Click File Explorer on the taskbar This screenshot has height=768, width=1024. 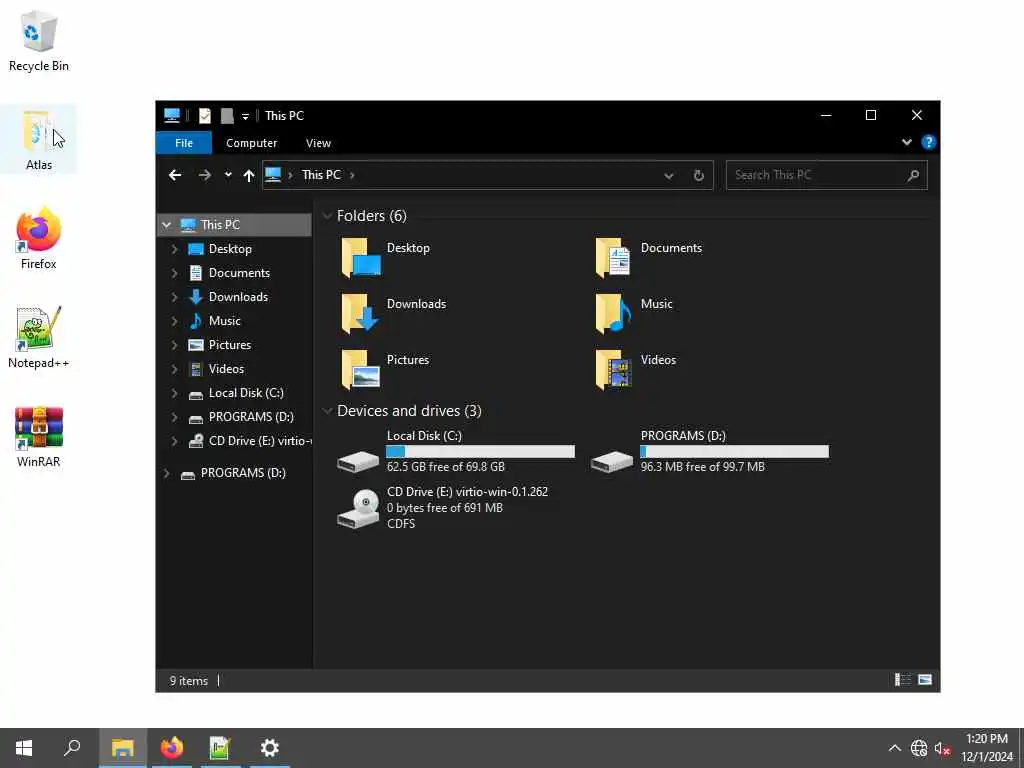[122, 748]
